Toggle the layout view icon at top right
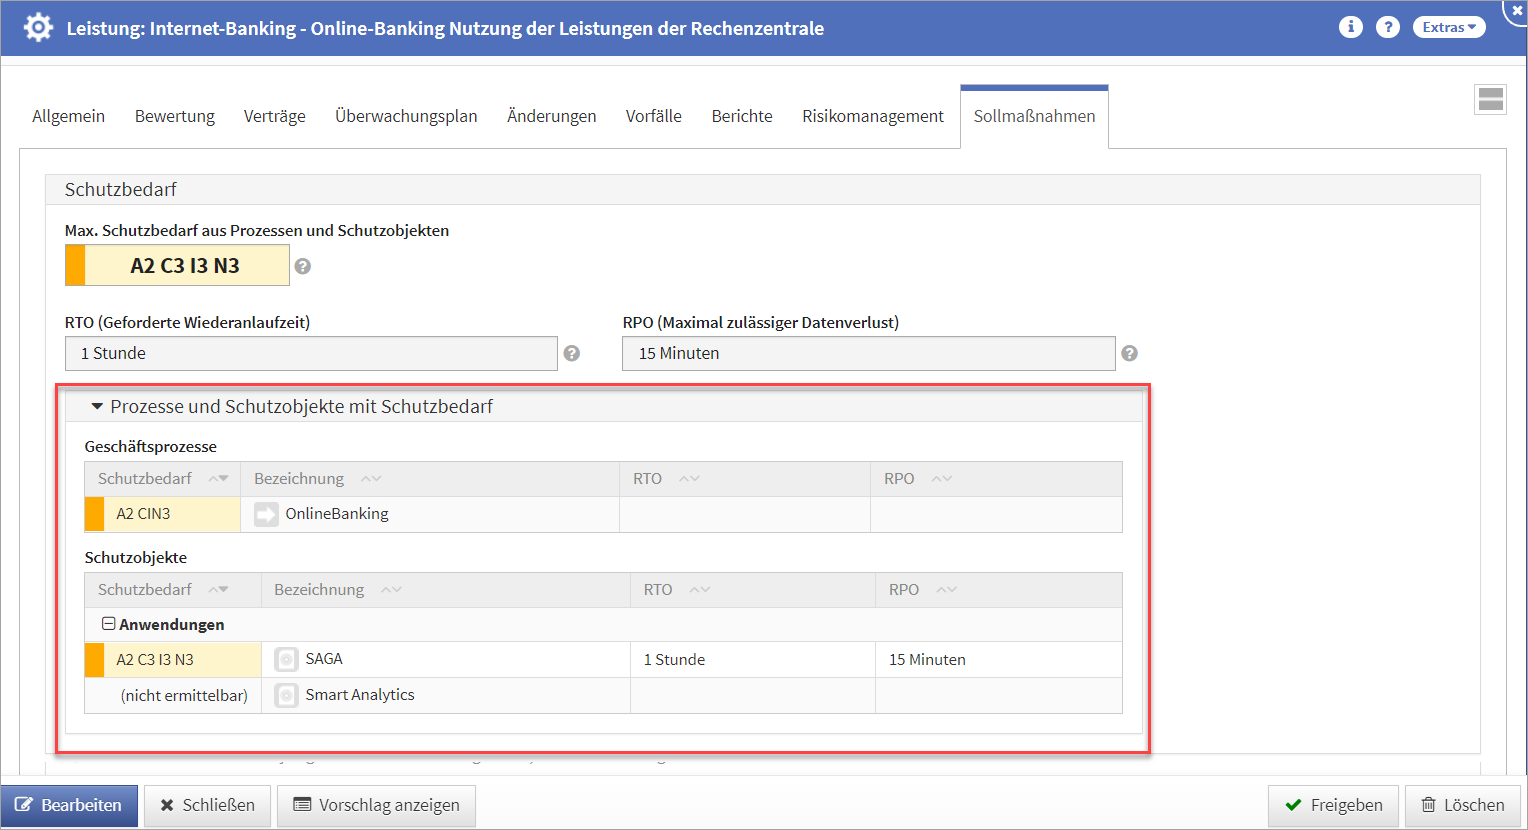1528x830 pixels. click(1490, 99)
